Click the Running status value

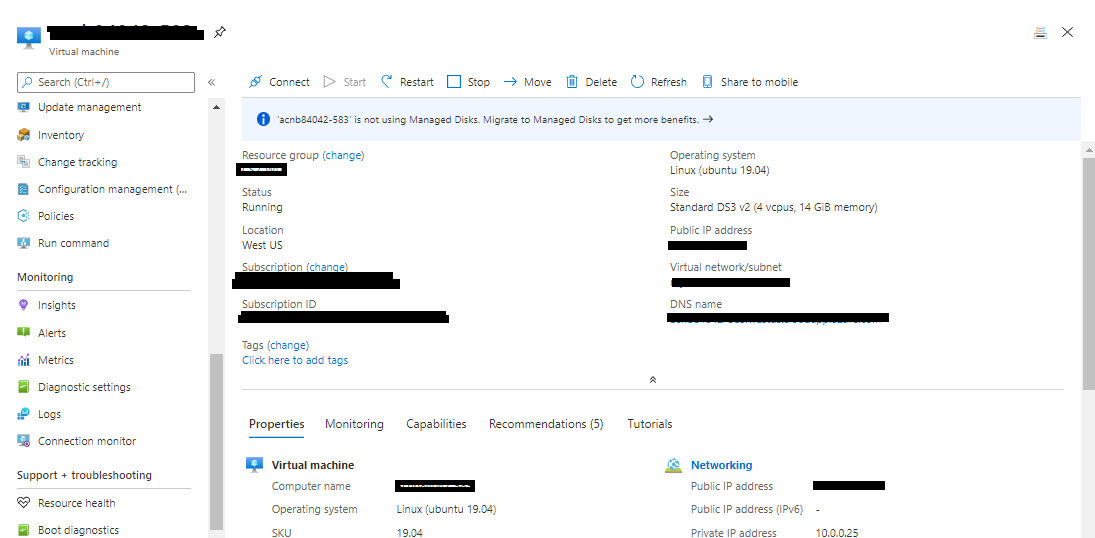[262, 208]
